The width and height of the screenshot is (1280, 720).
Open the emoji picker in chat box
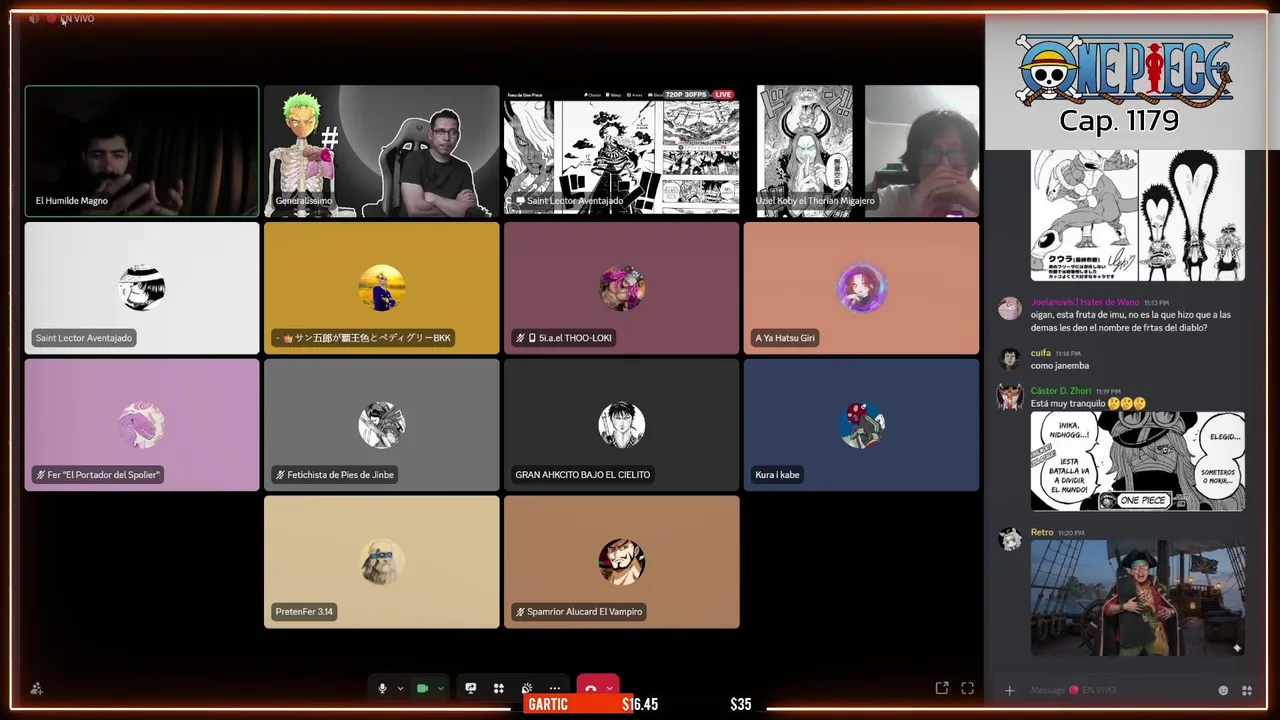1223,690
